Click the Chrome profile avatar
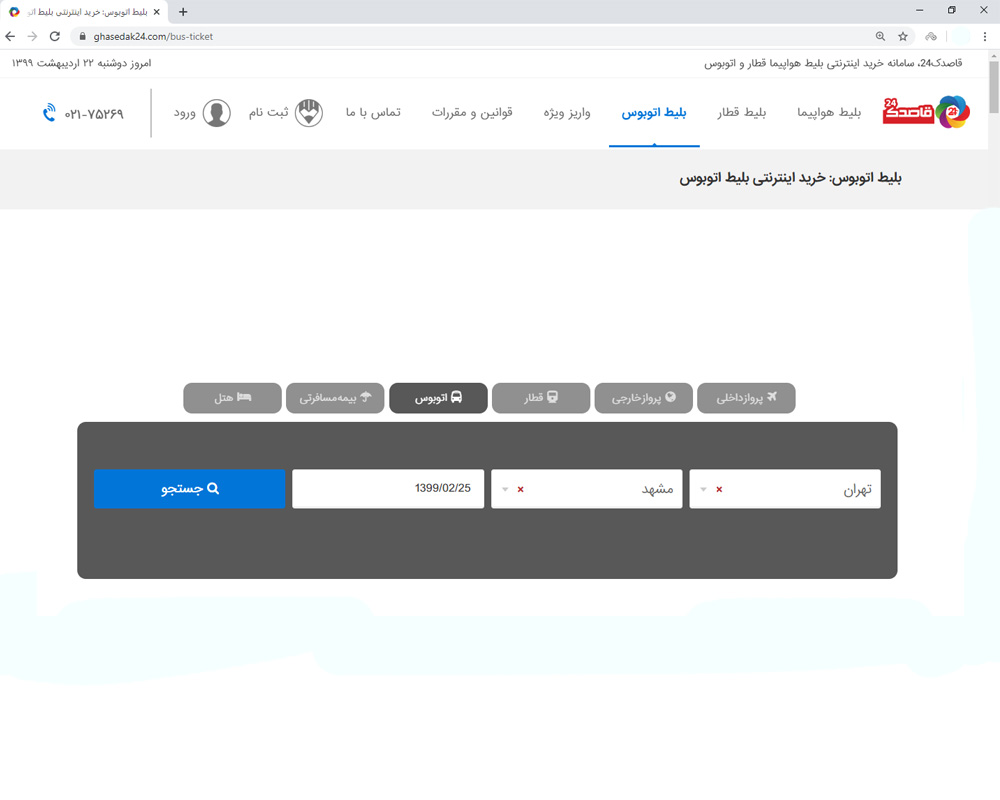This screenshot has height=800, width=1000. click(960, 36)
